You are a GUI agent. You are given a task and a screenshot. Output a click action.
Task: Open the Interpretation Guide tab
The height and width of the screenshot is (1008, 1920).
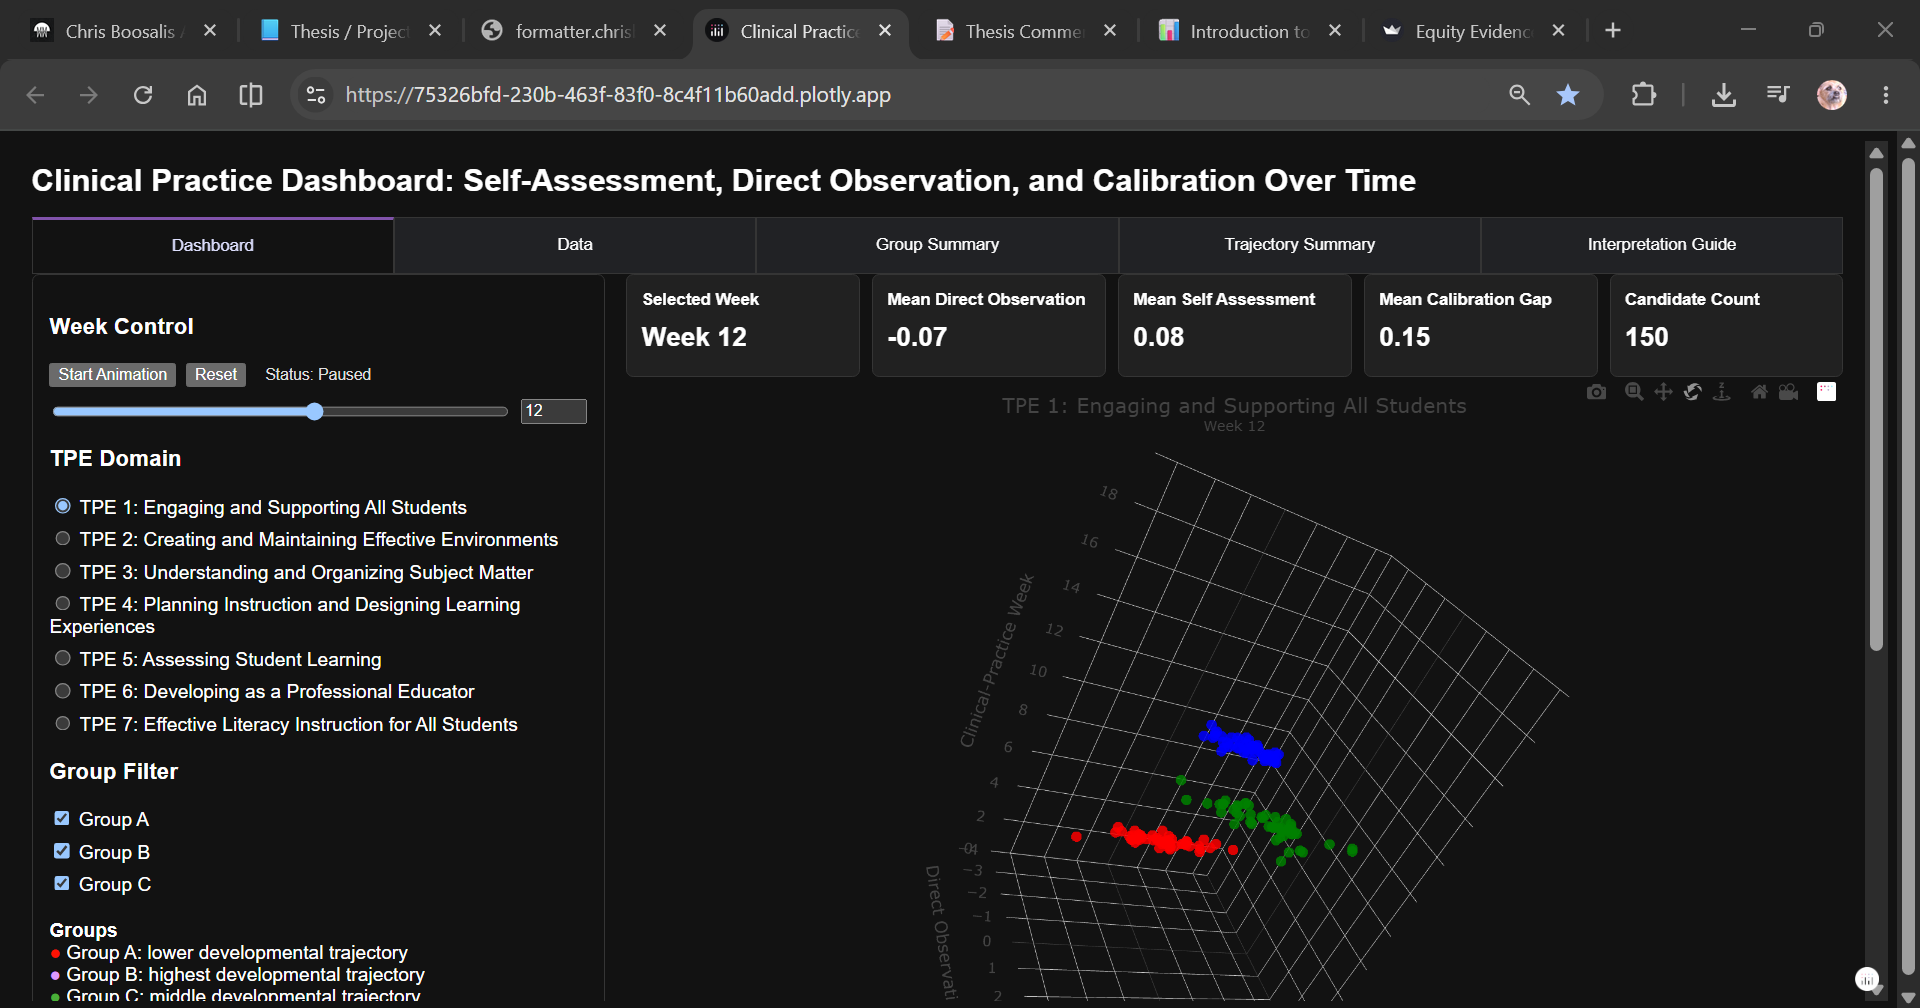click(x=1661, y=245)
